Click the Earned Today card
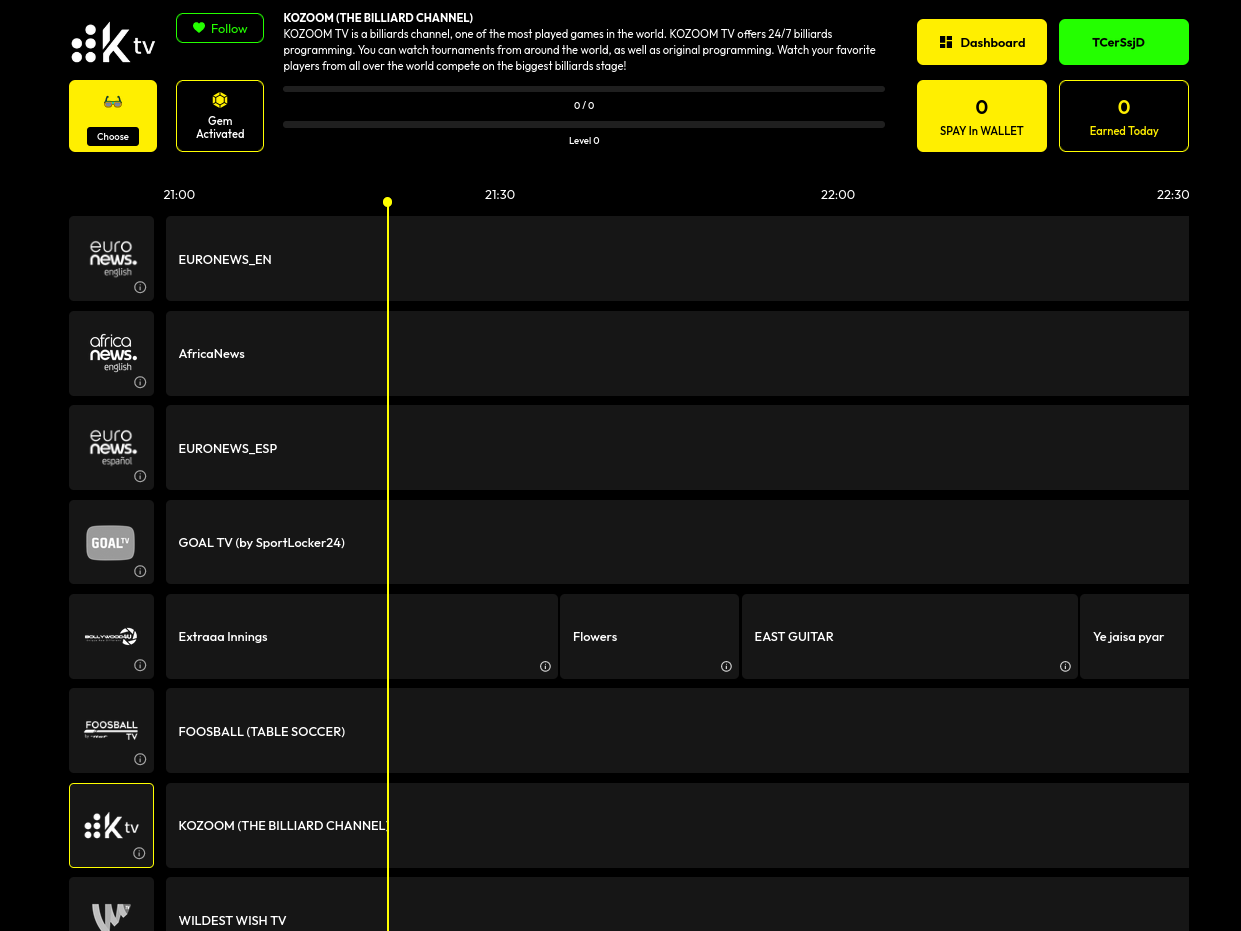Viewport: 1241px width, 931px height. 1124,116
